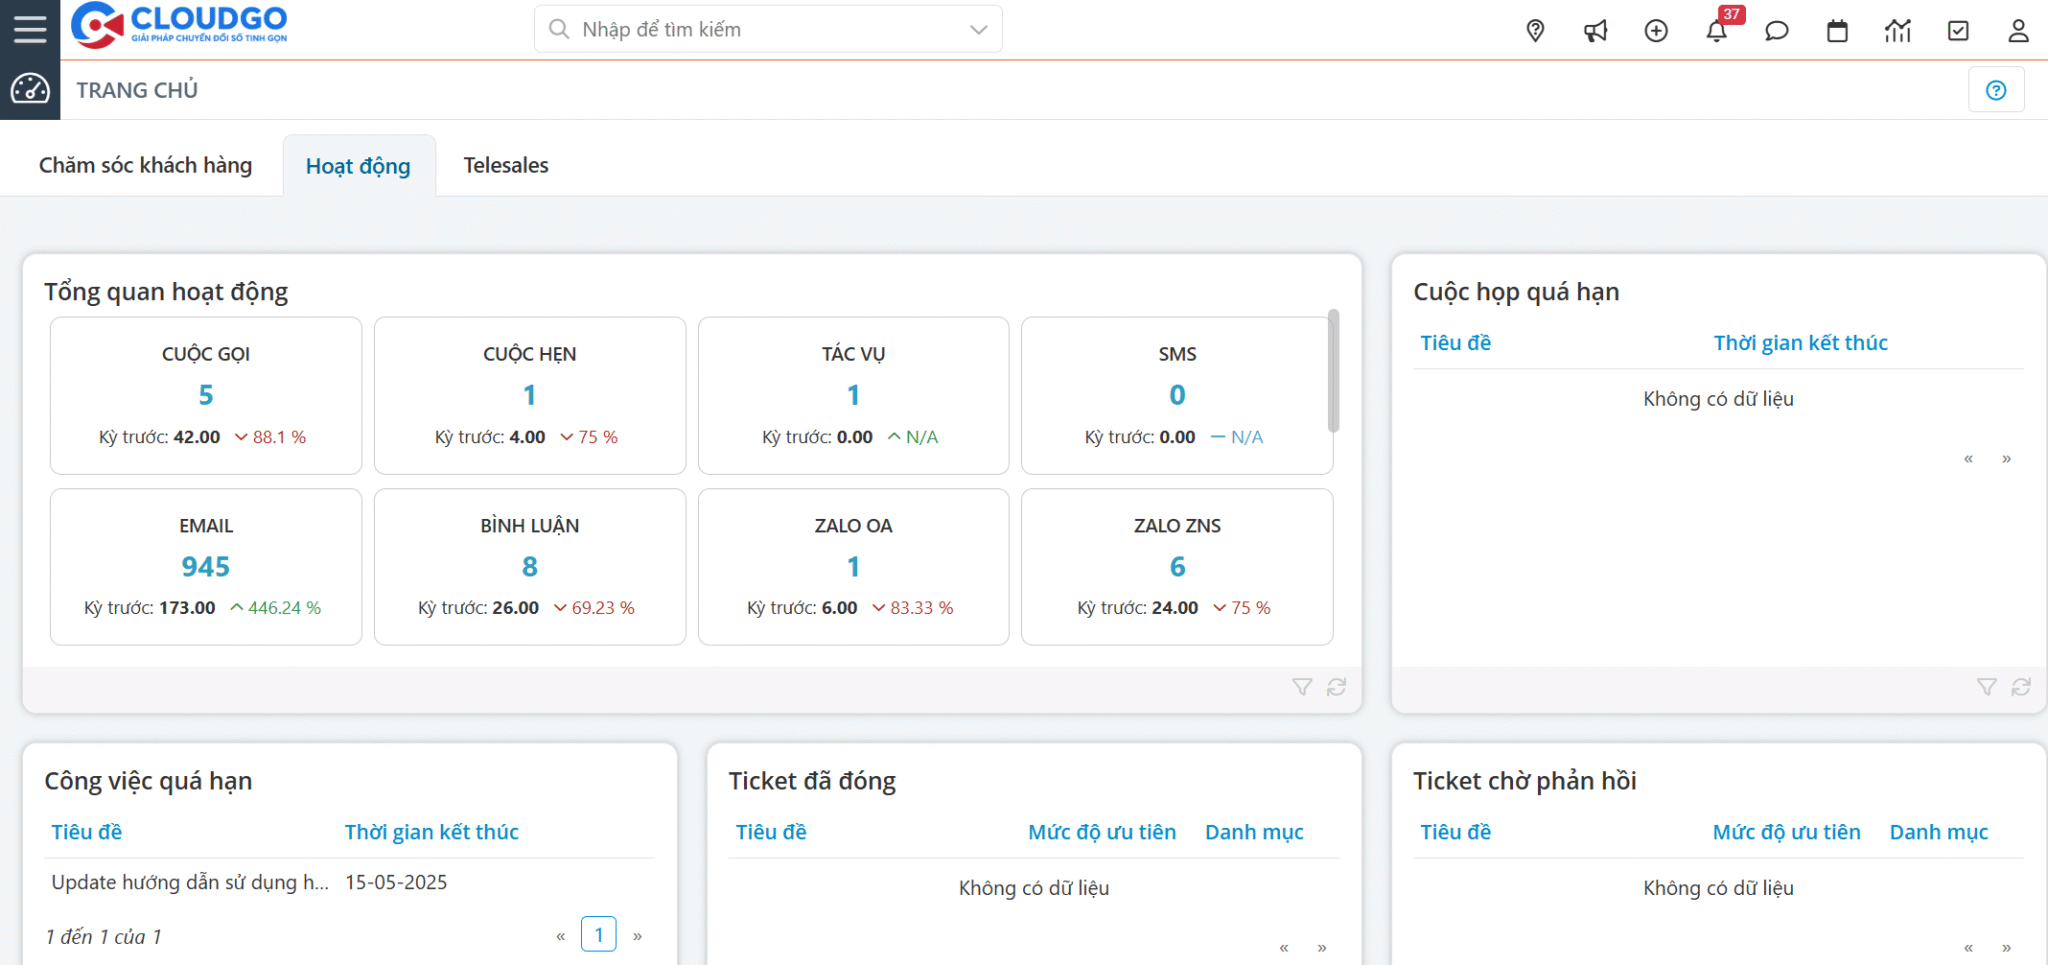Go to page 1 in Công việc quá hạn
The width and height of the screenshot is (2048, 965).
click(599, 935)
